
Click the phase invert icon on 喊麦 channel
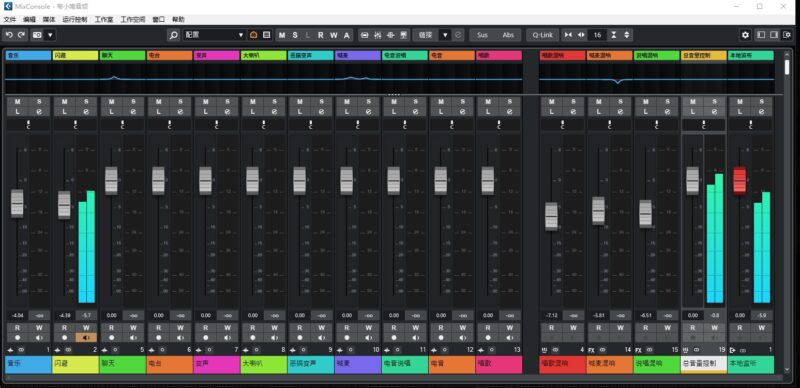pos(368,112)
